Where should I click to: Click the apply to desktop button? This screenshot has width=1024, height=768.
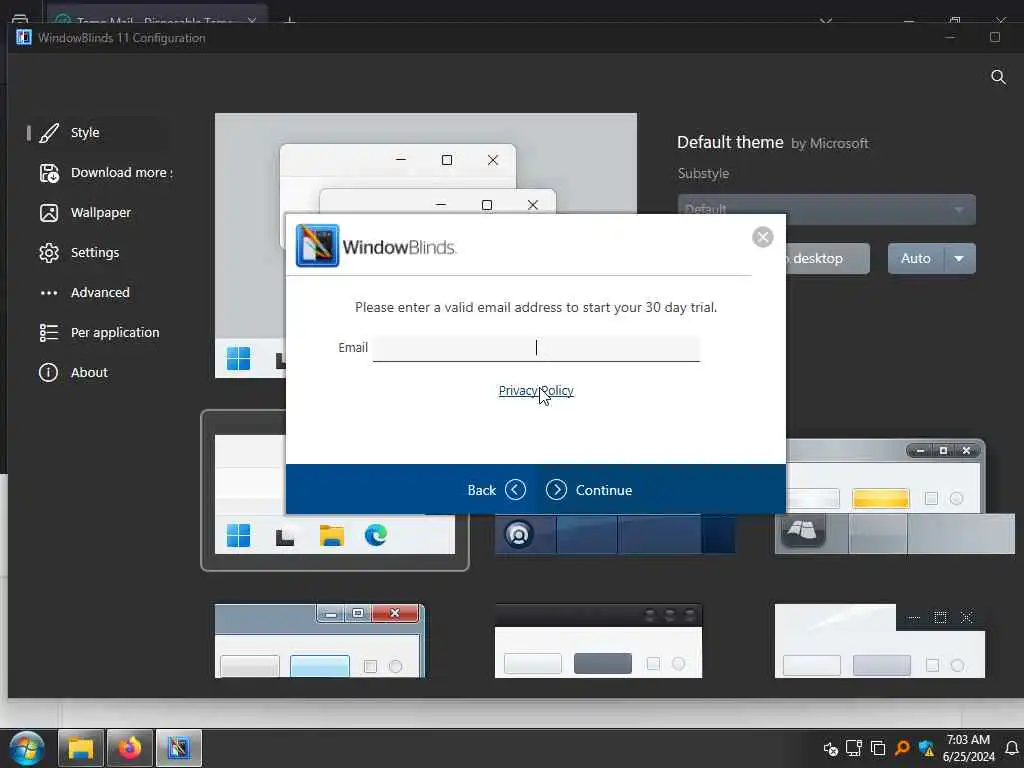pyautogui.click(x=827, y=259)
